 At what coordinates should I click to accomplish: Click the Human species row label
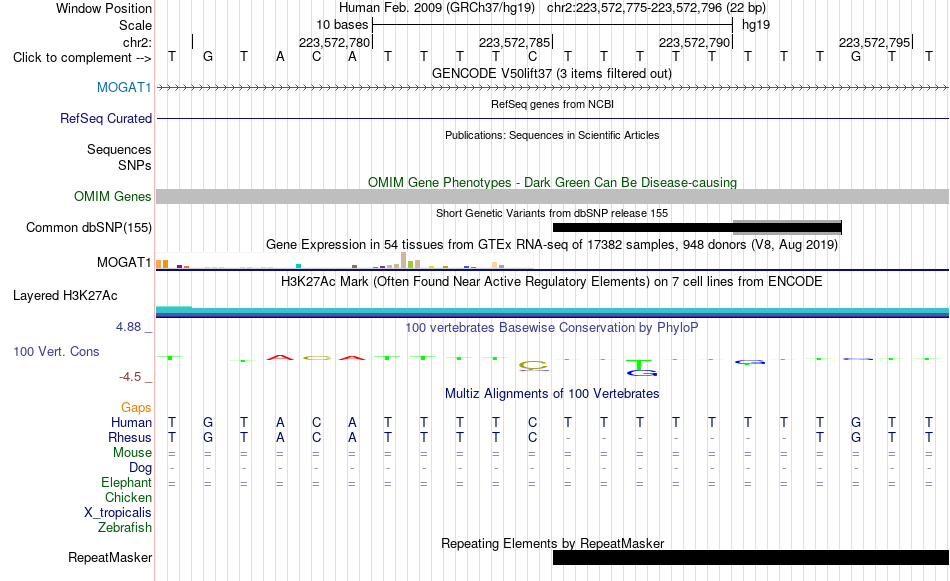coord(131,422)
